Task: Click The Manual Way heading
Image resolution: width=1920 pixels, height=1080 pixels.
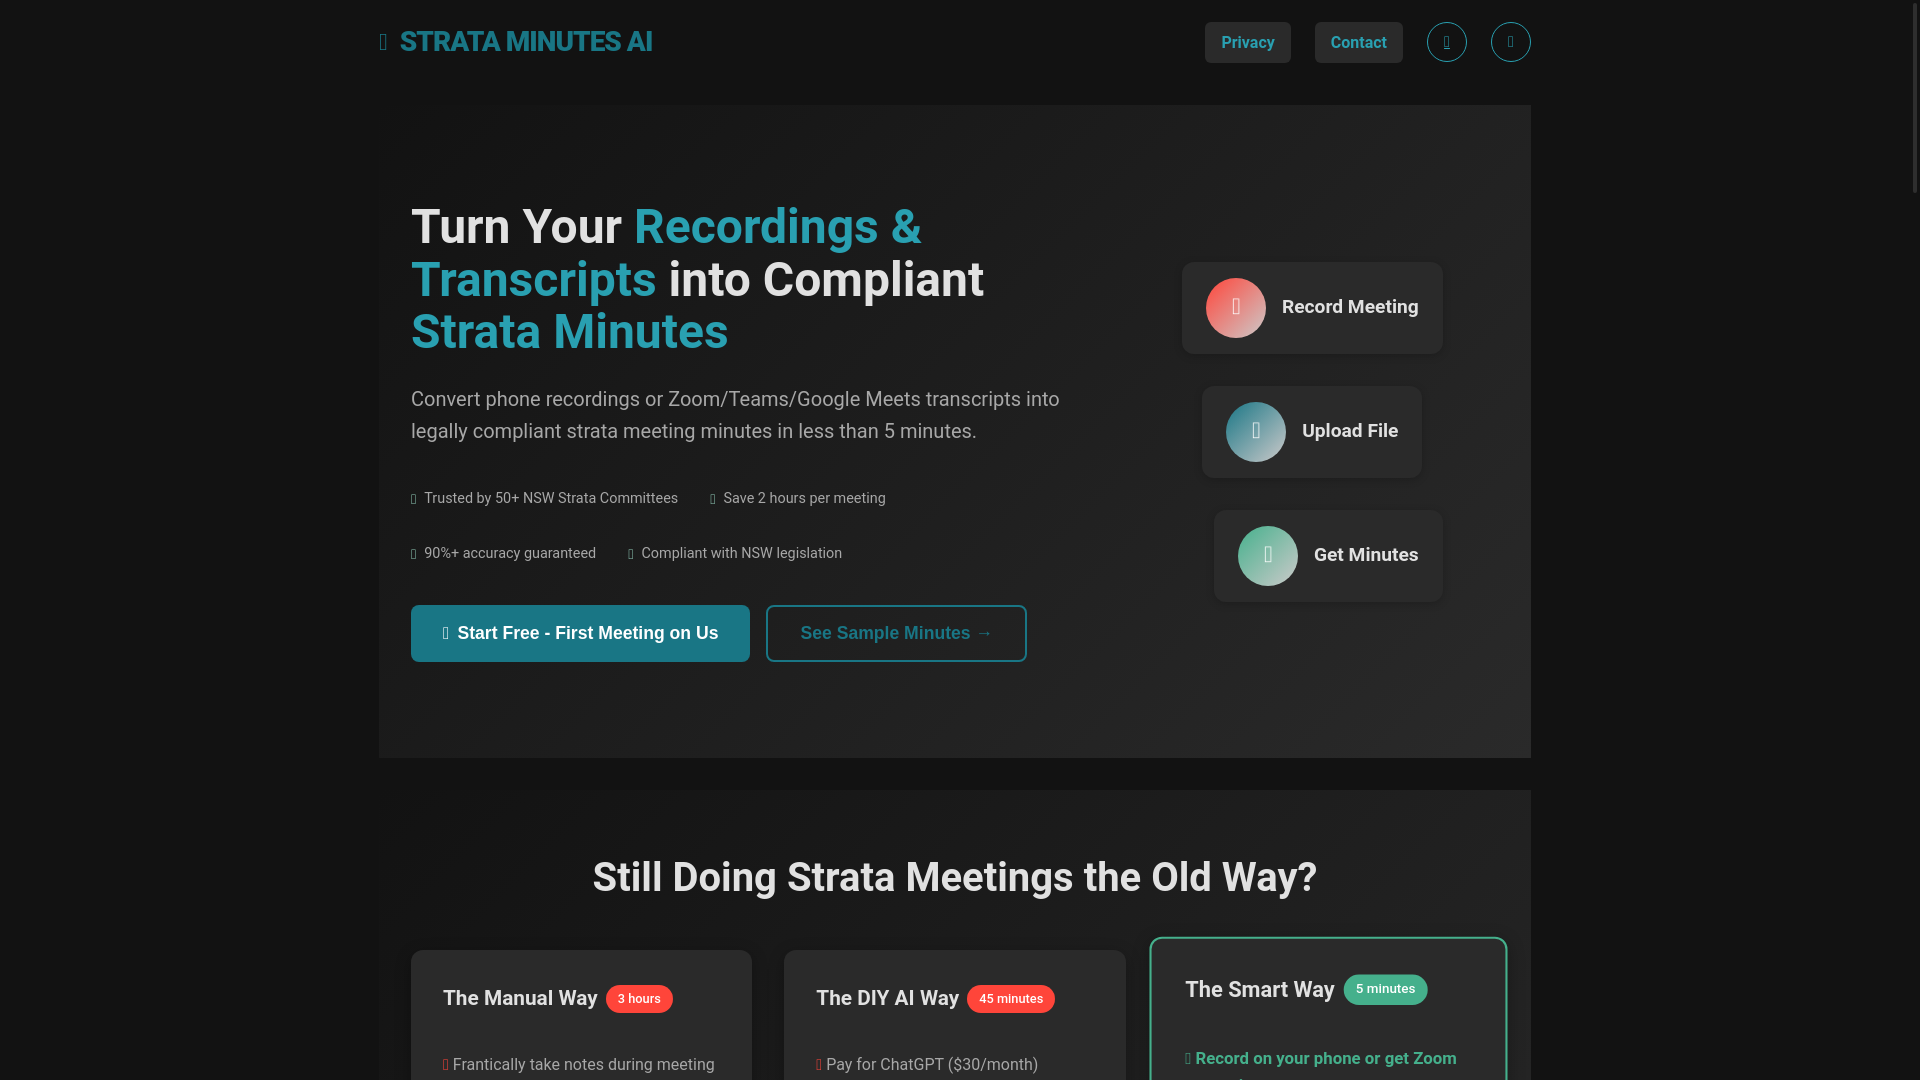Action: [520, 998]
